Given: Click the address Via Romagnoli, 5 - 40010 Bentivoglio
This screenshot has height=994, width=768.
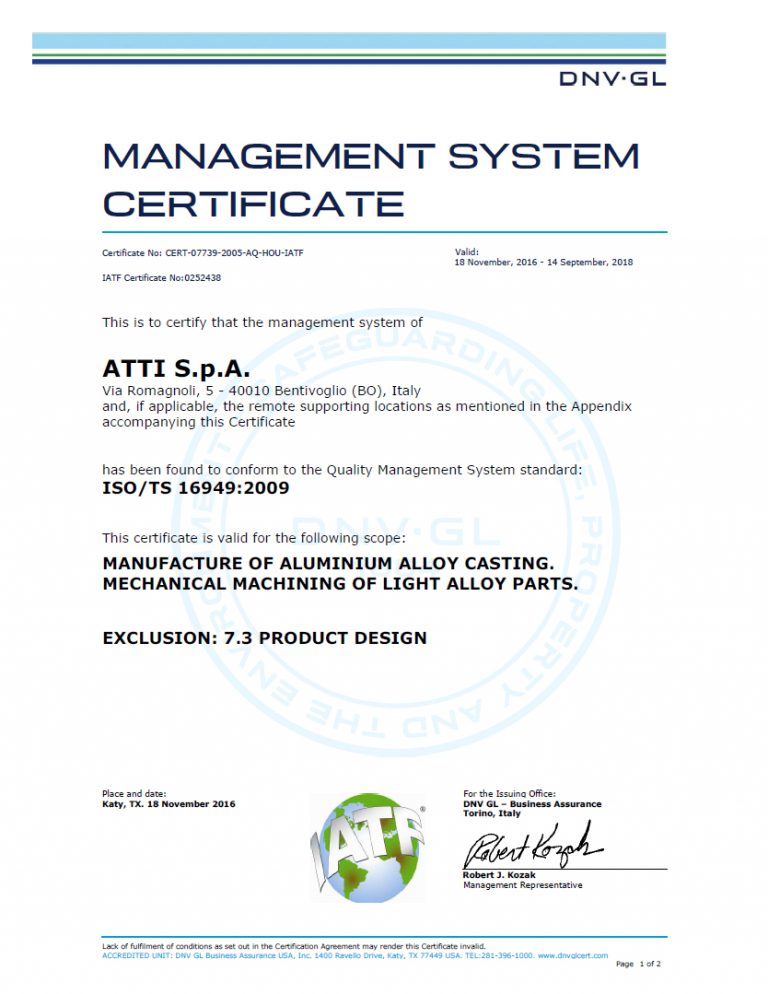Looking at the screenshot, I should pyautogui.click(x=261, y=390).
